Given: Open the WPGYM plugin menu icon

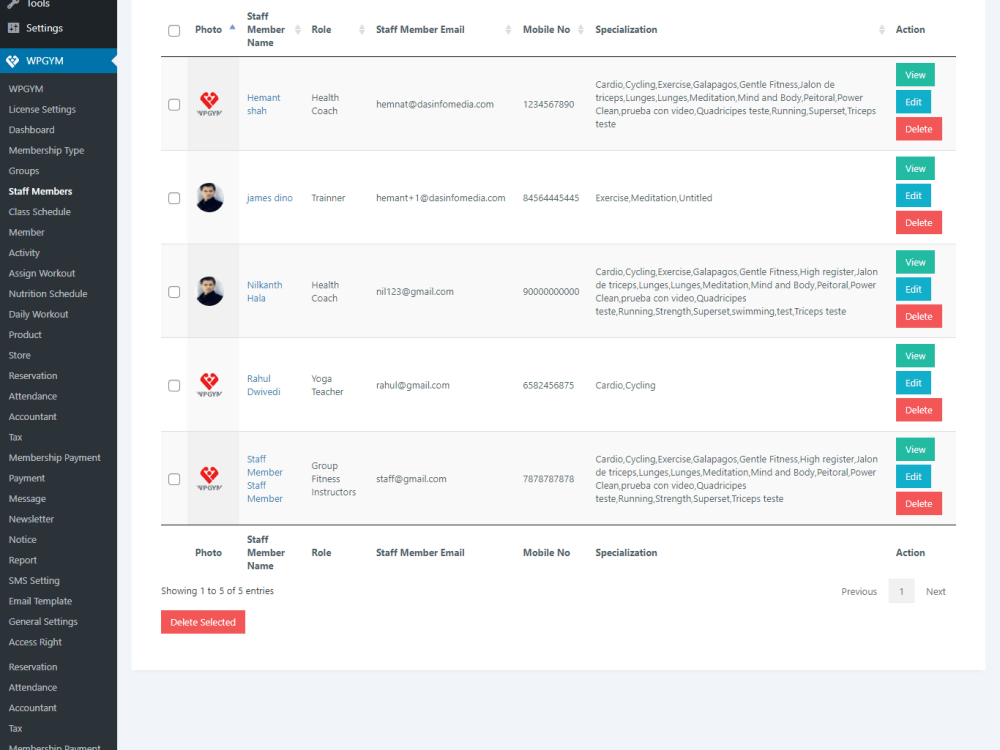Looking at the screenshot, I should [x=13, y=61].
